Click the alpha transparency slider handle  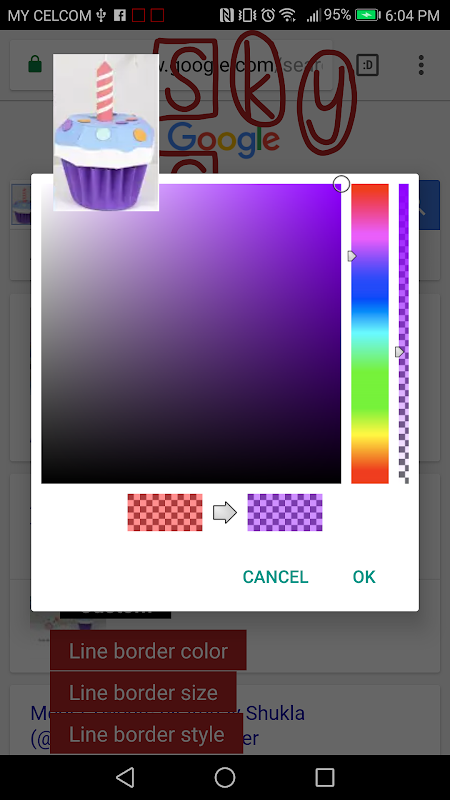pos(399,352)
